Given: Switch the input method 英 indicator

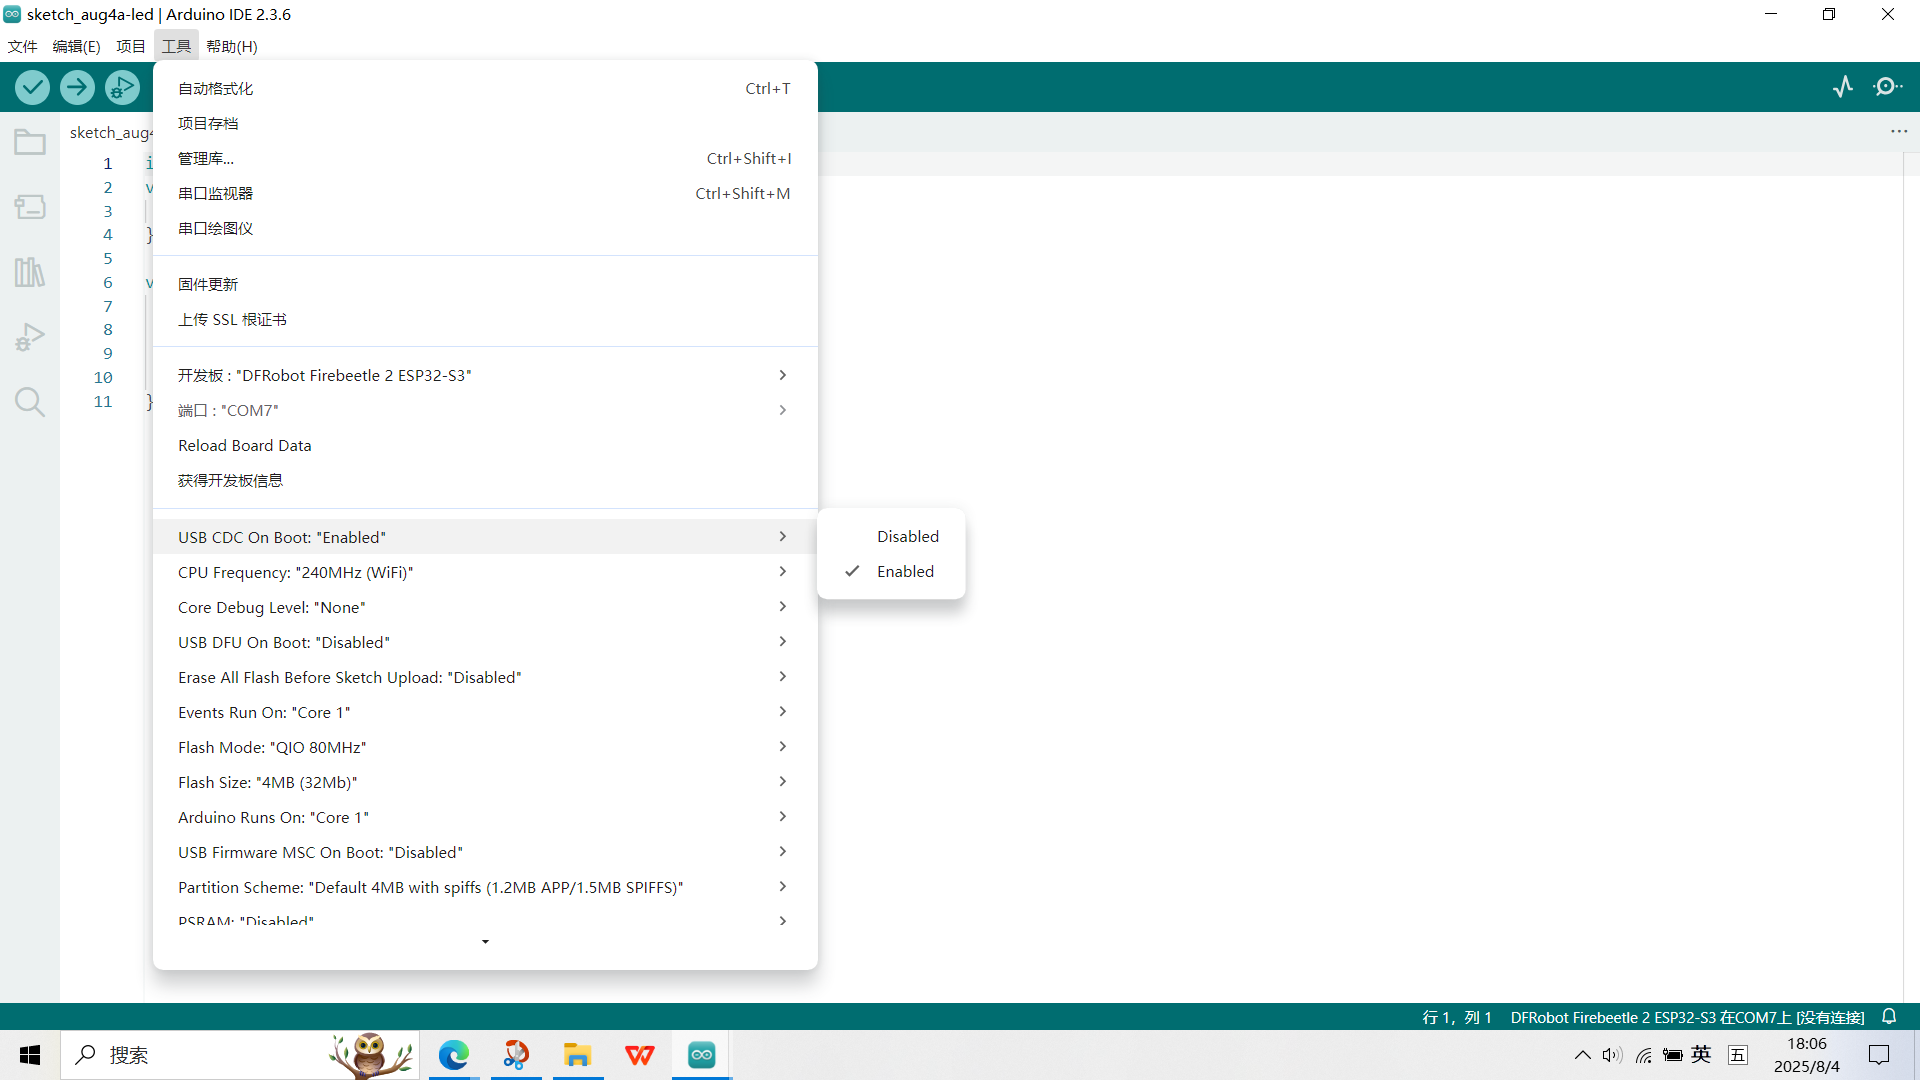Looking at the screenshot, I should (1701, 1055).
